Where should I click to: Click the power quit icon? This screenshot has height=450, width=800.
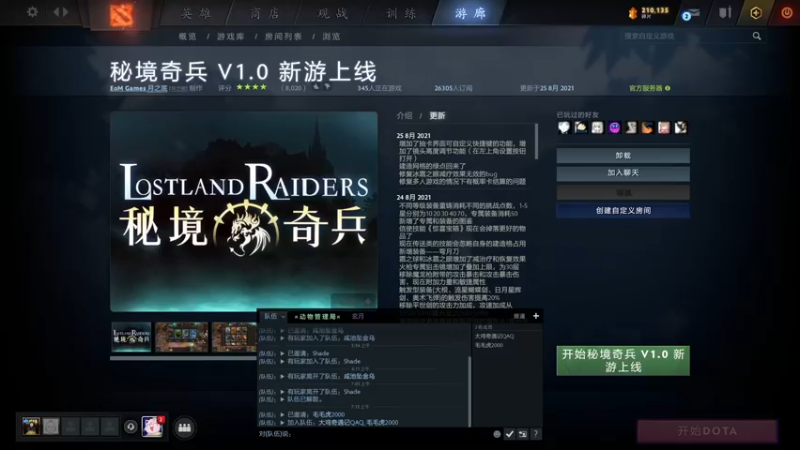(787, 12)
